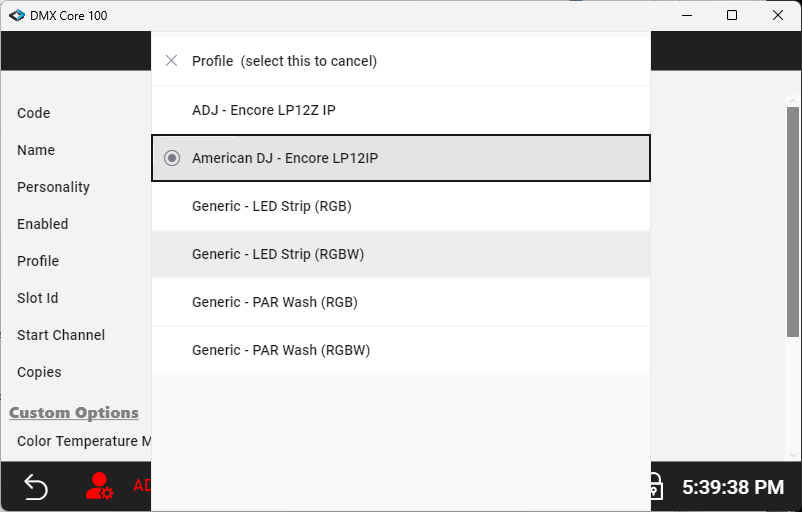Choose Generic - PAR Wash (RGB) profile

275,302
